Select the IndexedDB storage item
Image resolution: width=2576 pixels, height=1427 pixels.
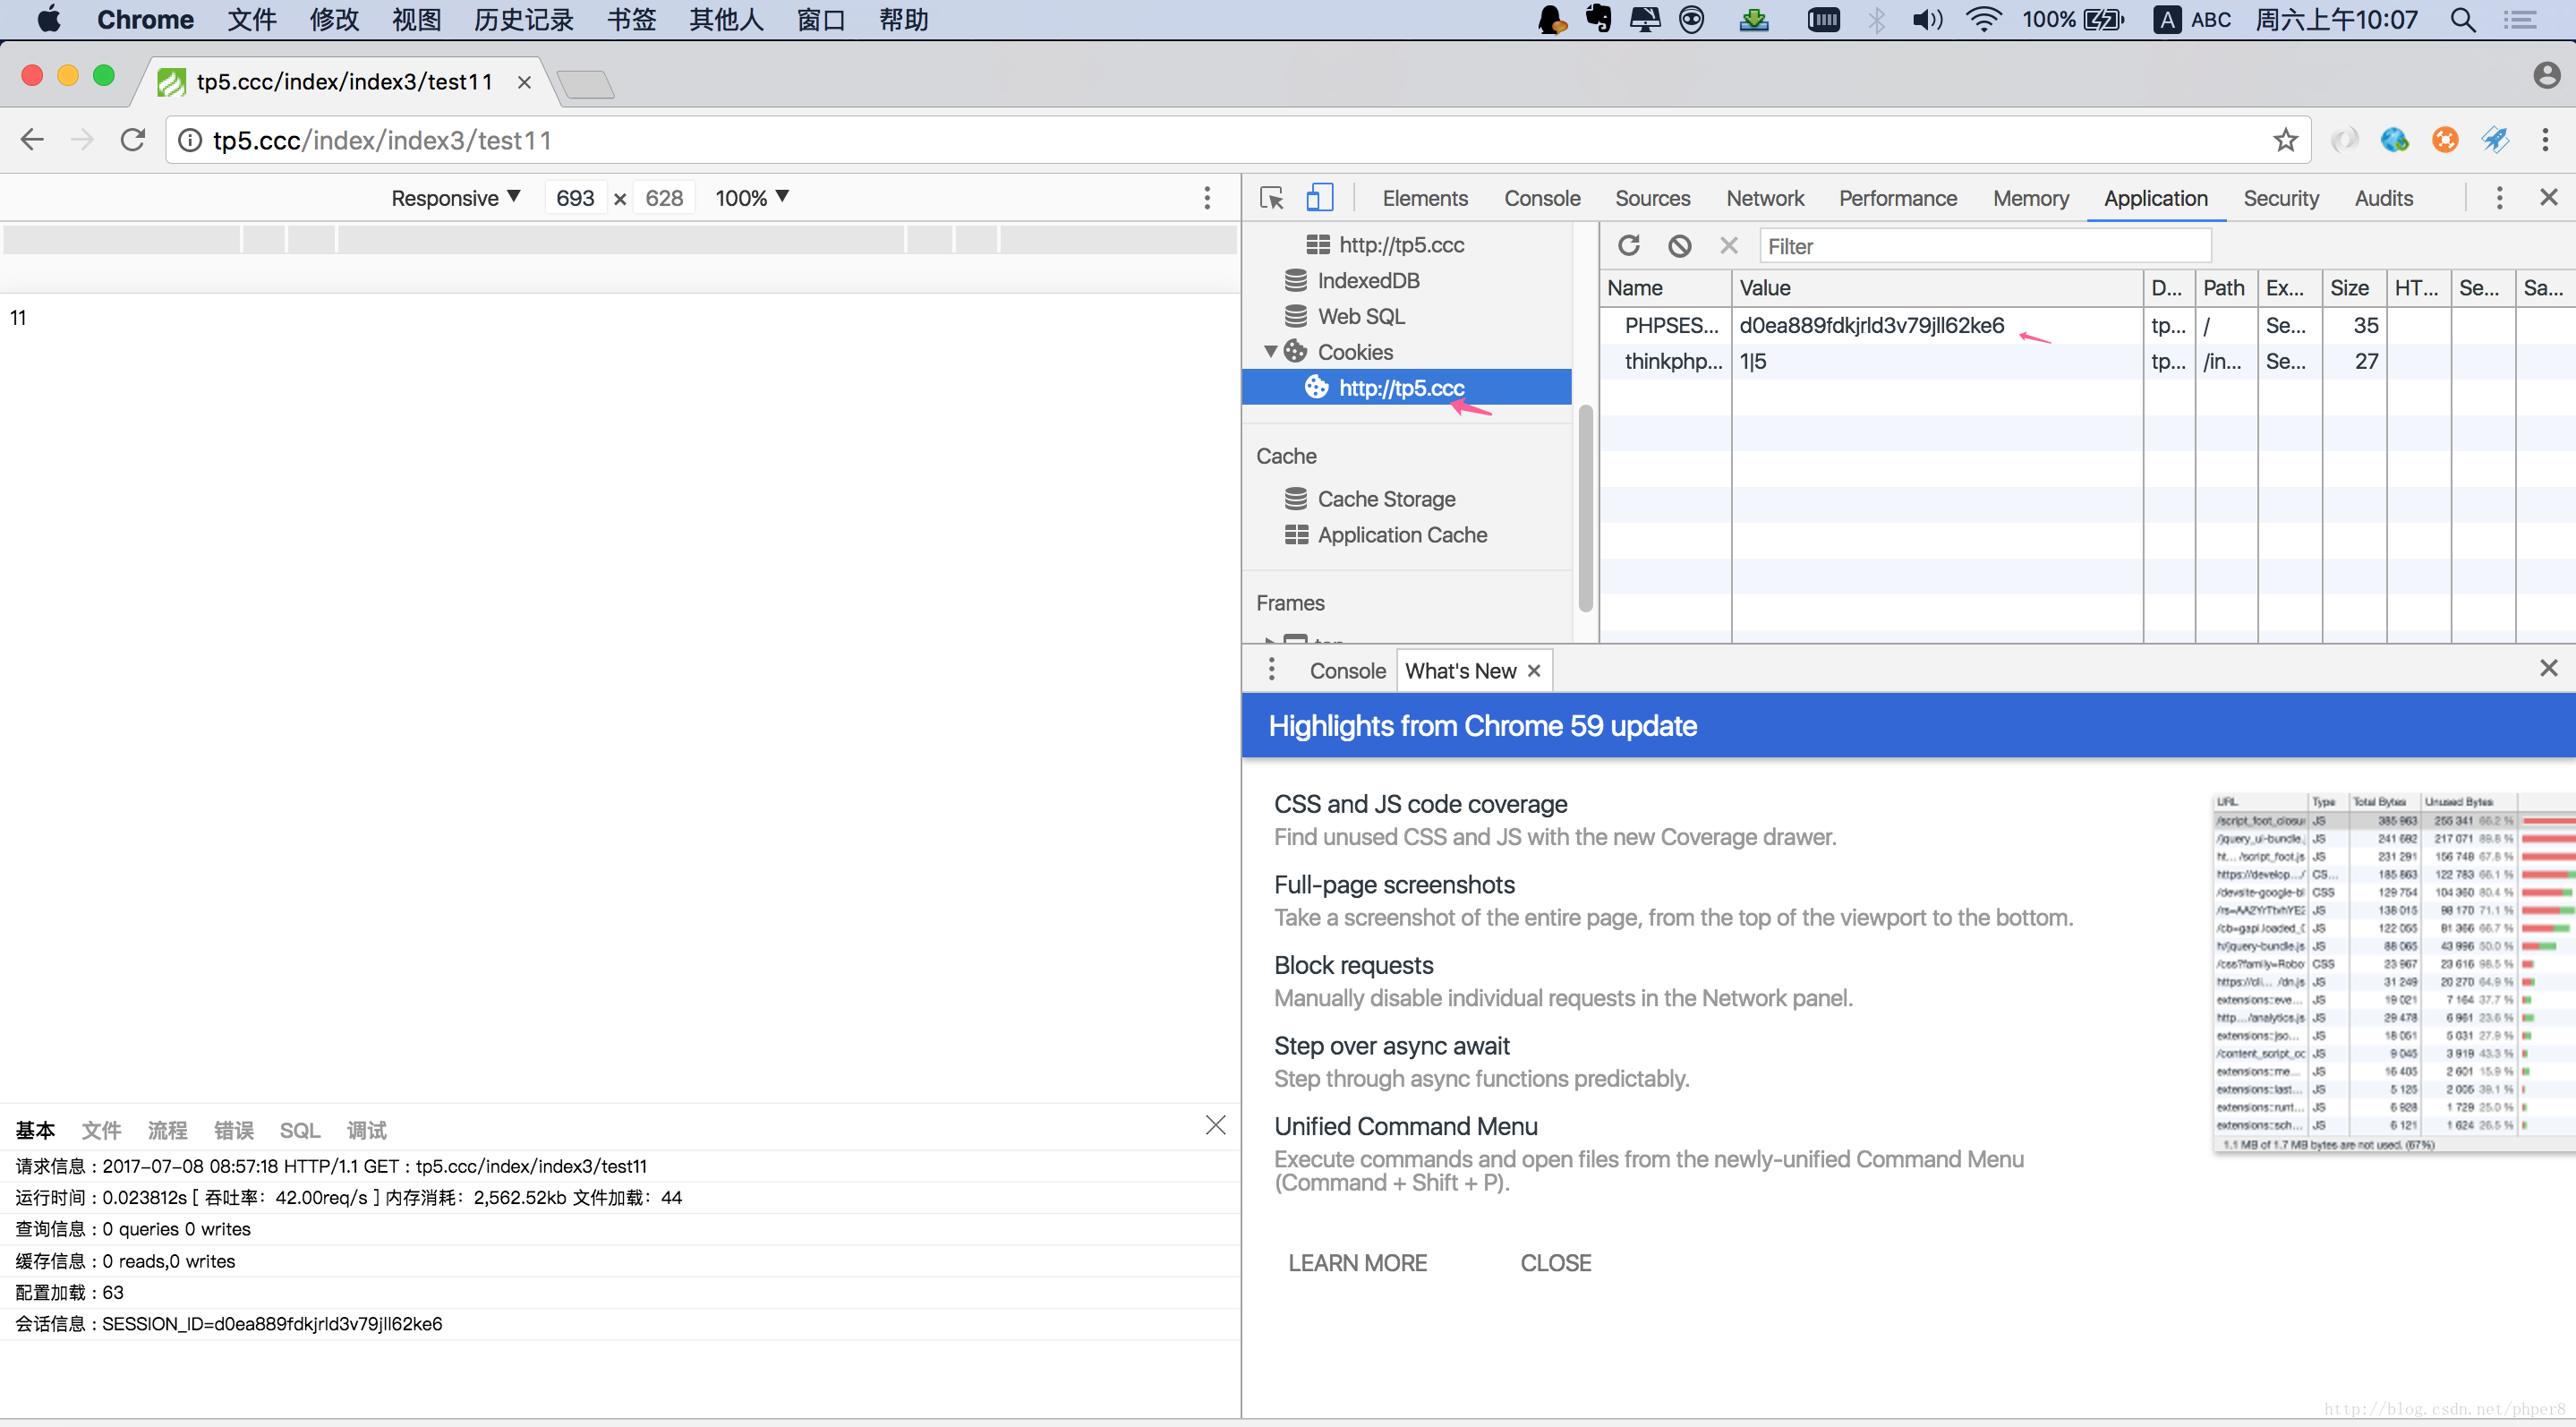[x=1369, y=279]
